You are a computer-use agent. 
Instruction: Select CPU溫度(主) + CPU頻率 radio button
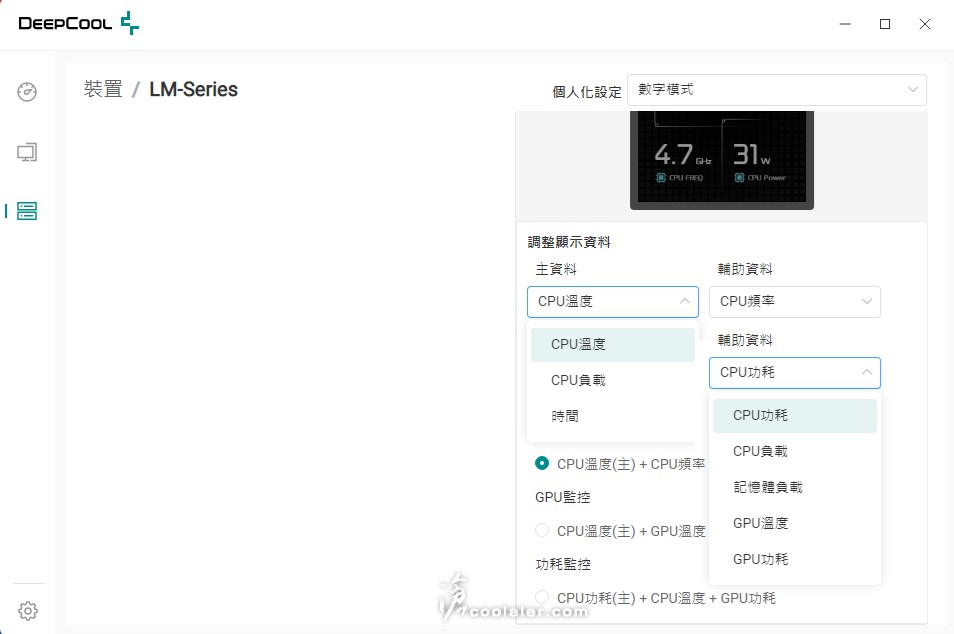[541, 464]
